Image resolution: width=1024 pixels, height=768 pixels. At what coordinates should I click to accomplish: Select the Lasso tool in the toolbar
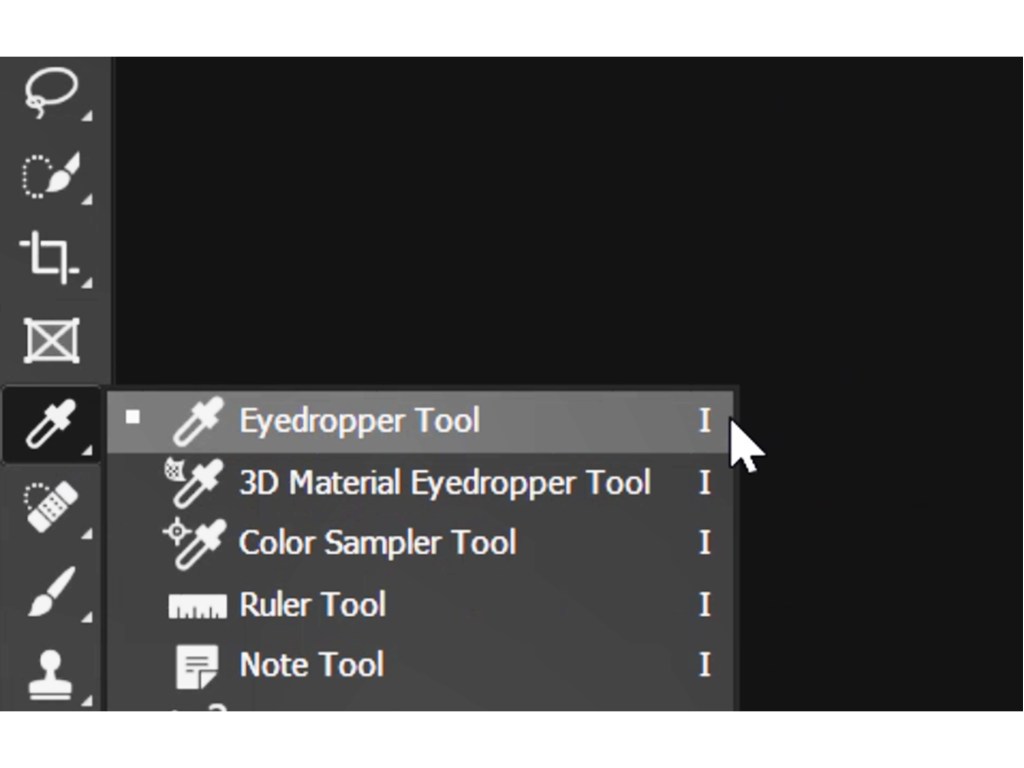point(50,93)
